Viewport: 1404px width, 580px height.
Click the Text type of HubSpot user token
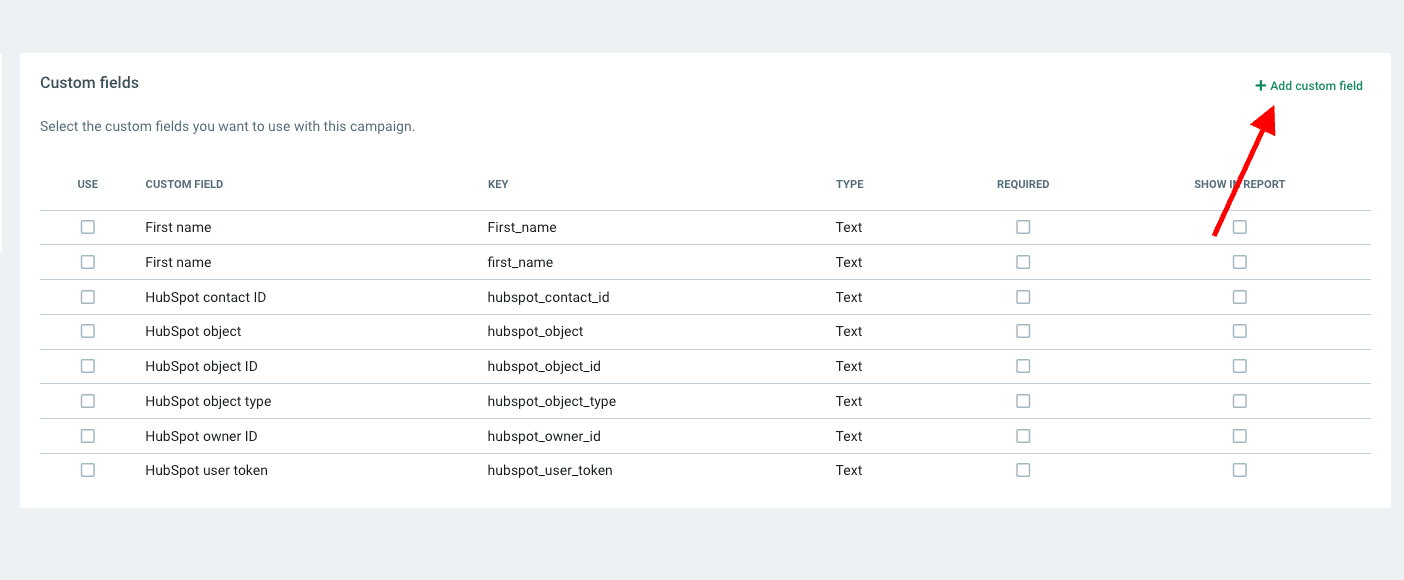click(849, 470)
